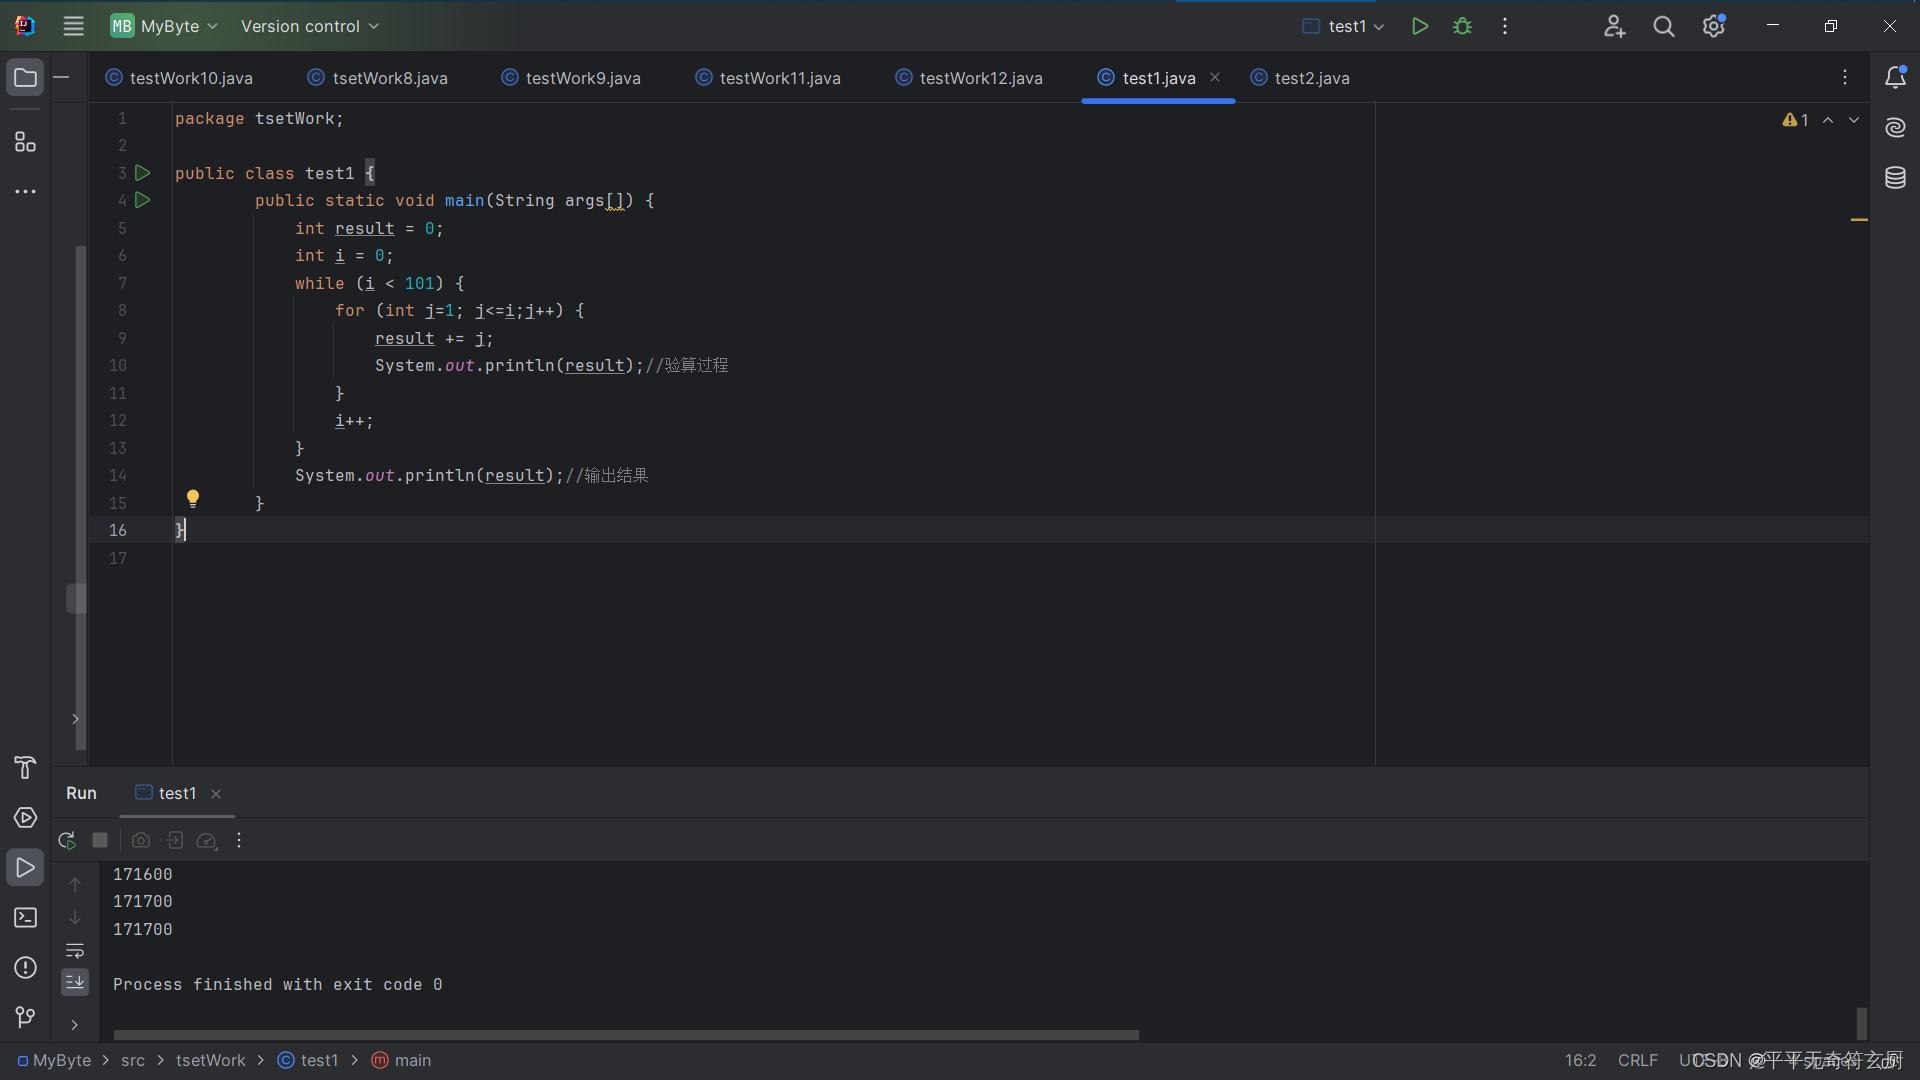This screenshot has height=1080, width=1920.
Task: Click the green Run button in the toolbar
Action: (x=1419, y=27)
